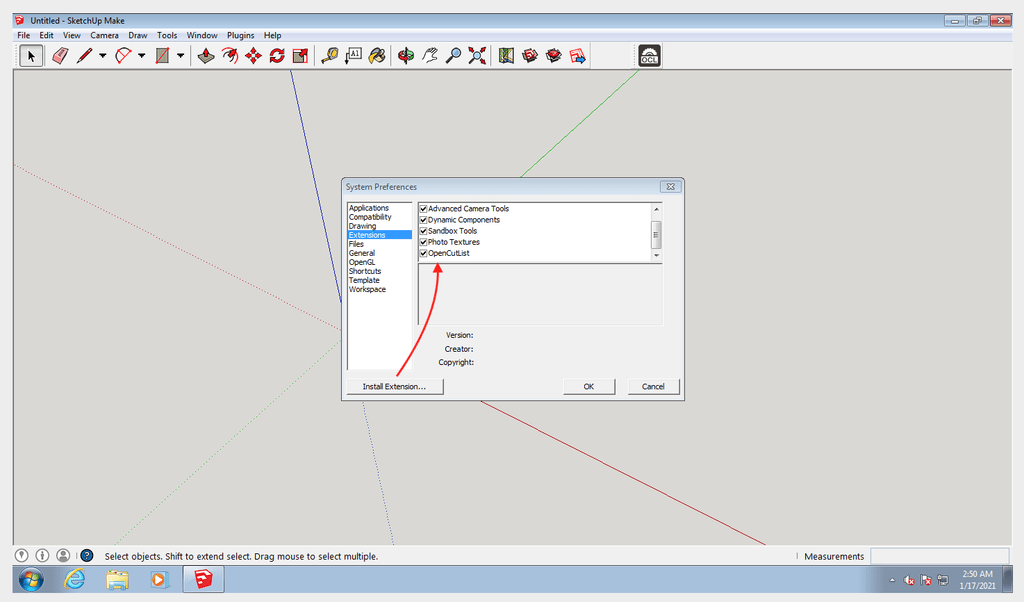The width and height of the screenshot is (1024, 602).
Task: Activate the Orbit tool
Action: point(406,56)
